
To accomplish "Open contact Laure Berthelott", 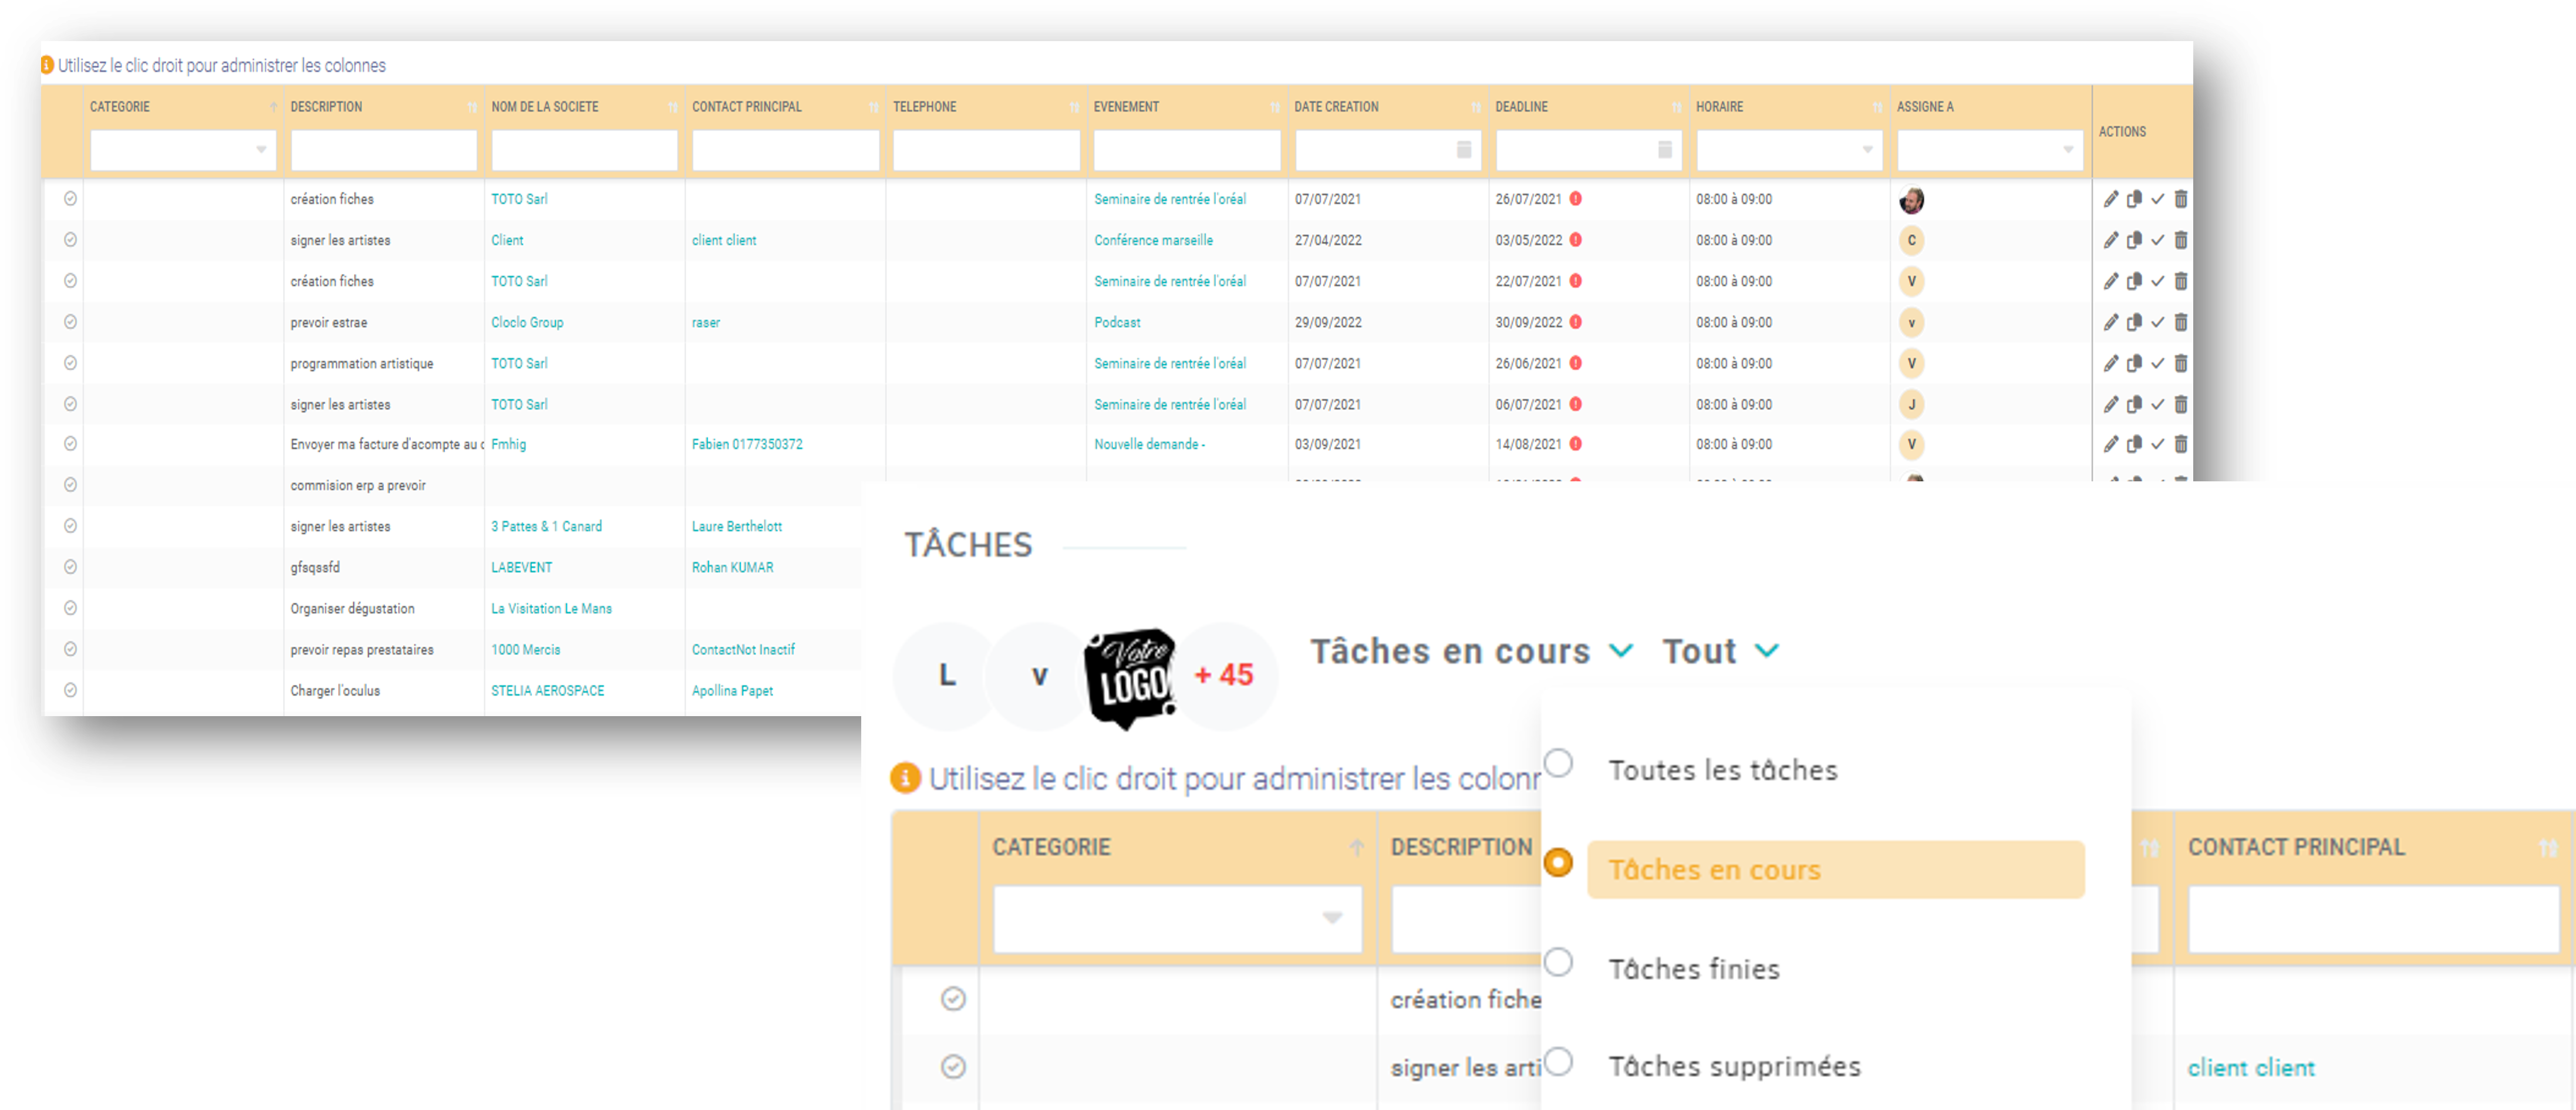I will coord(737,526).
